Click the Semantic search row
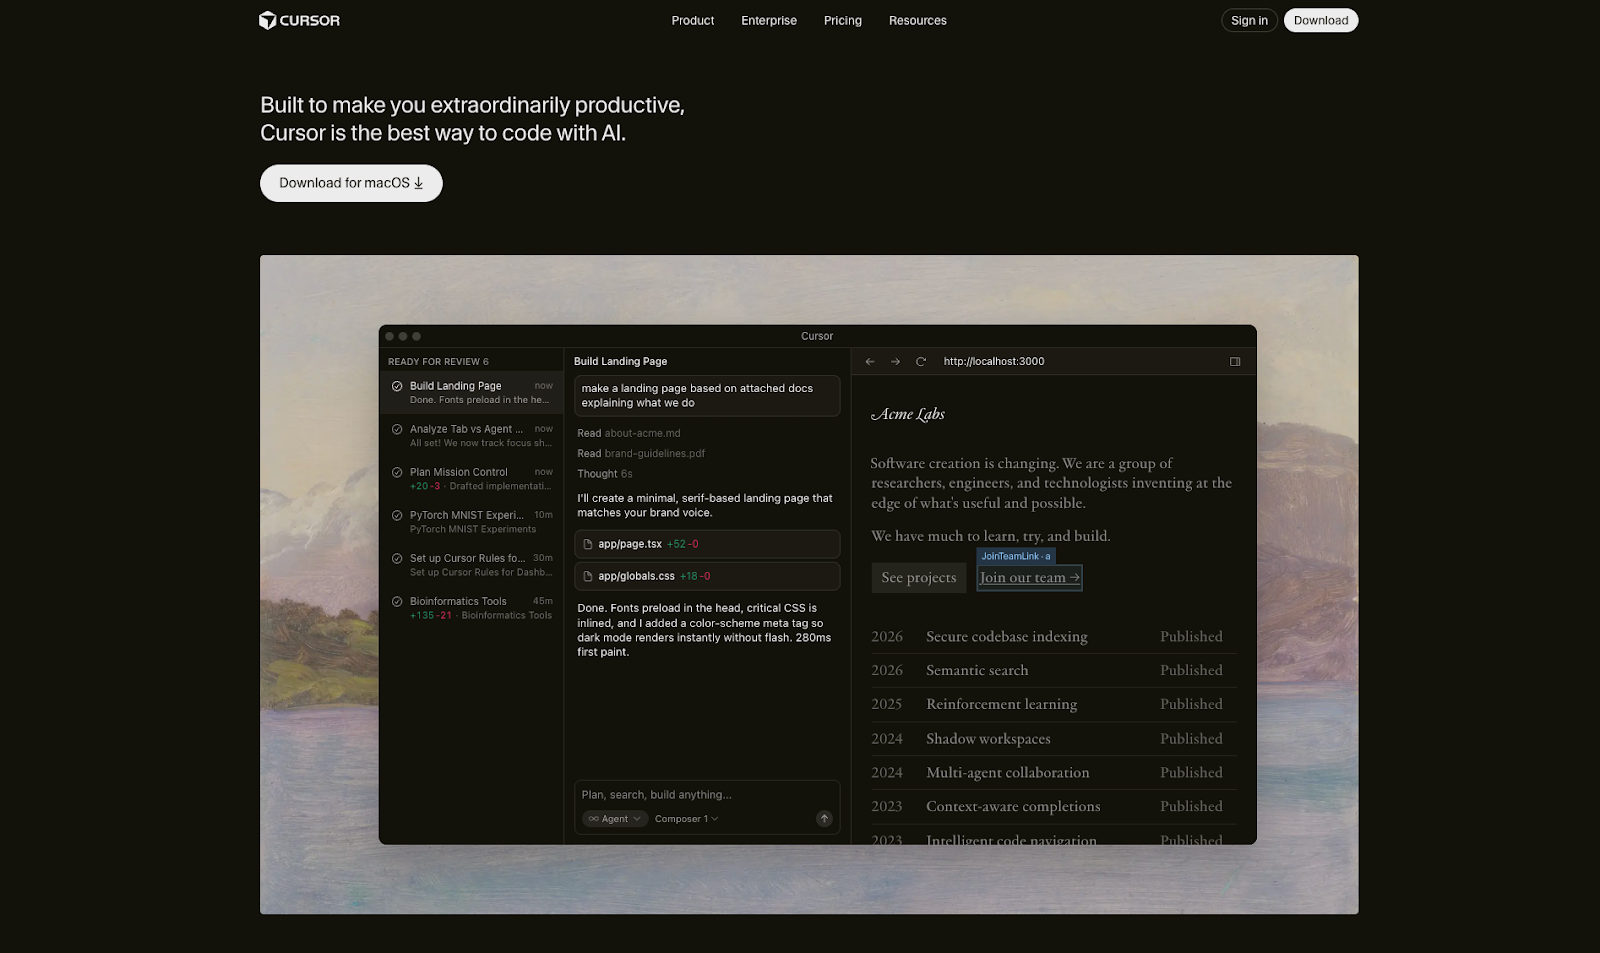Viewport: 1600px width, 953px height. [1053, 671]
